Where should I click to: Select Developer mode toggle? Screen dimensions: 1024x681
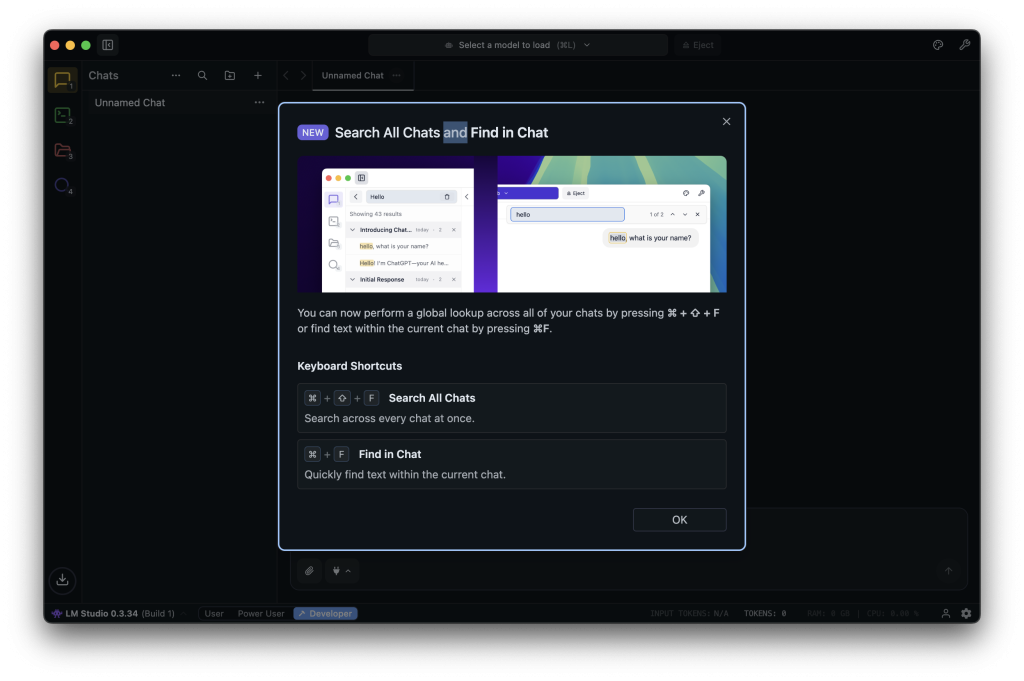[x=325, y=613]
